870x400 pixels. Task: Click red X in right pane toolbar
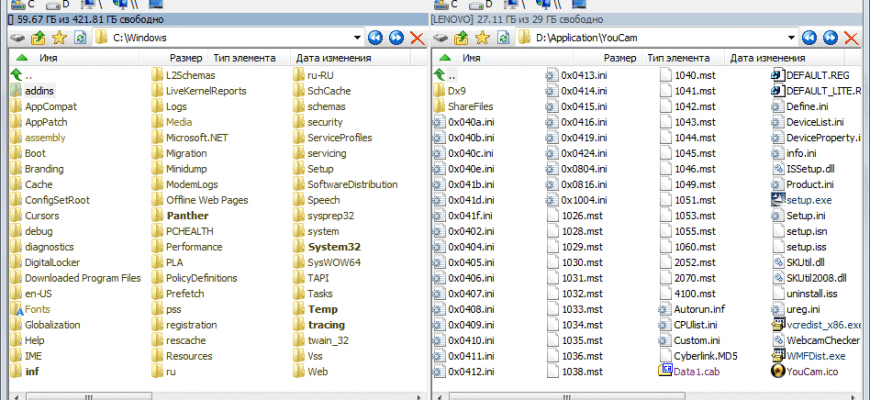click(x=851, y=38)
